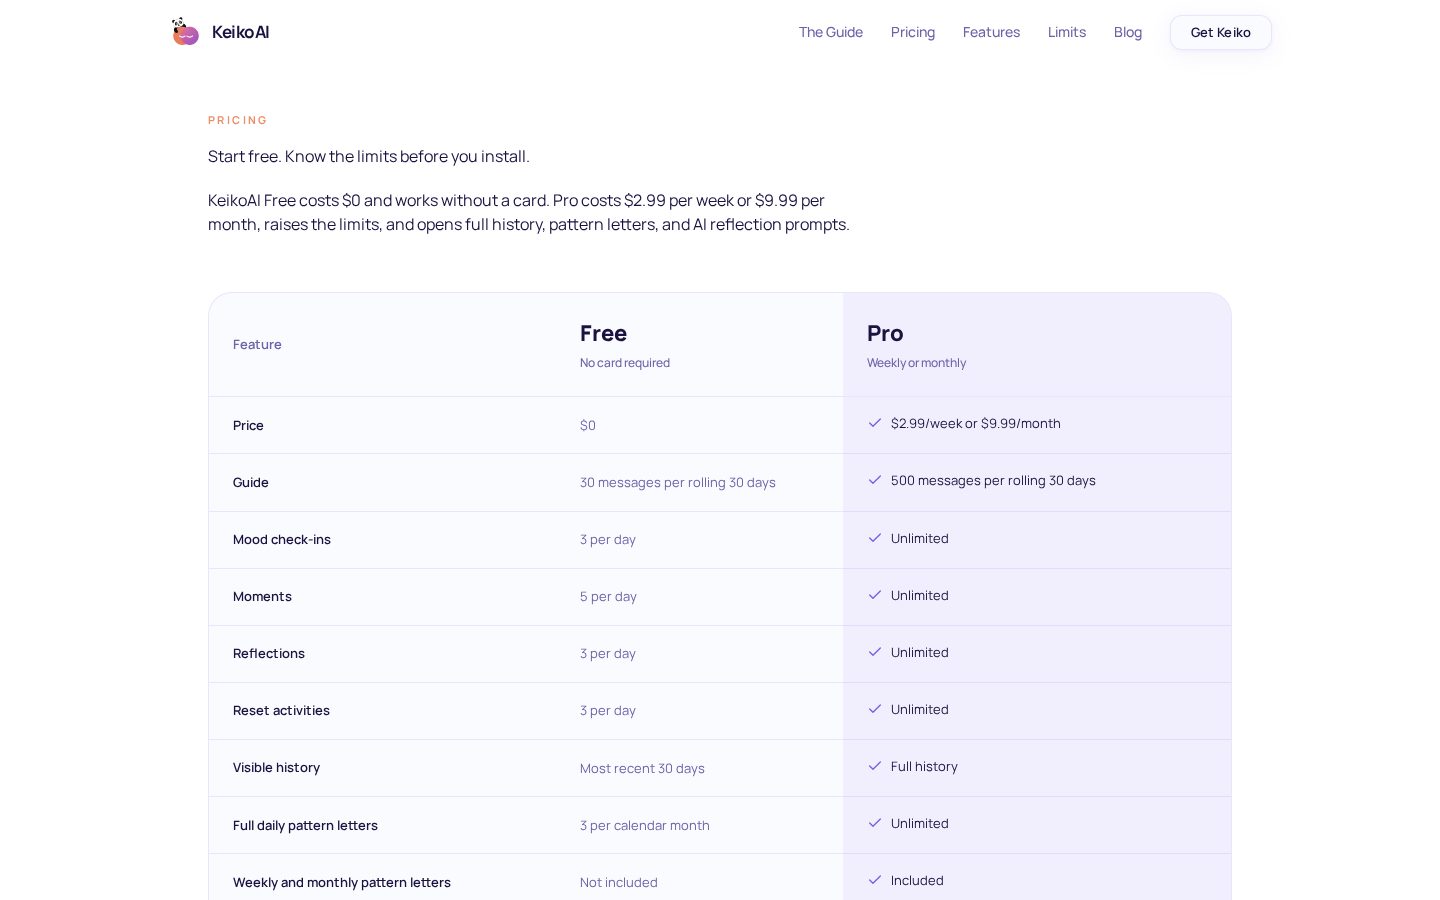
Task: Click the Free '3 per day' Reflections value
Action: click(x=608, y=653)
